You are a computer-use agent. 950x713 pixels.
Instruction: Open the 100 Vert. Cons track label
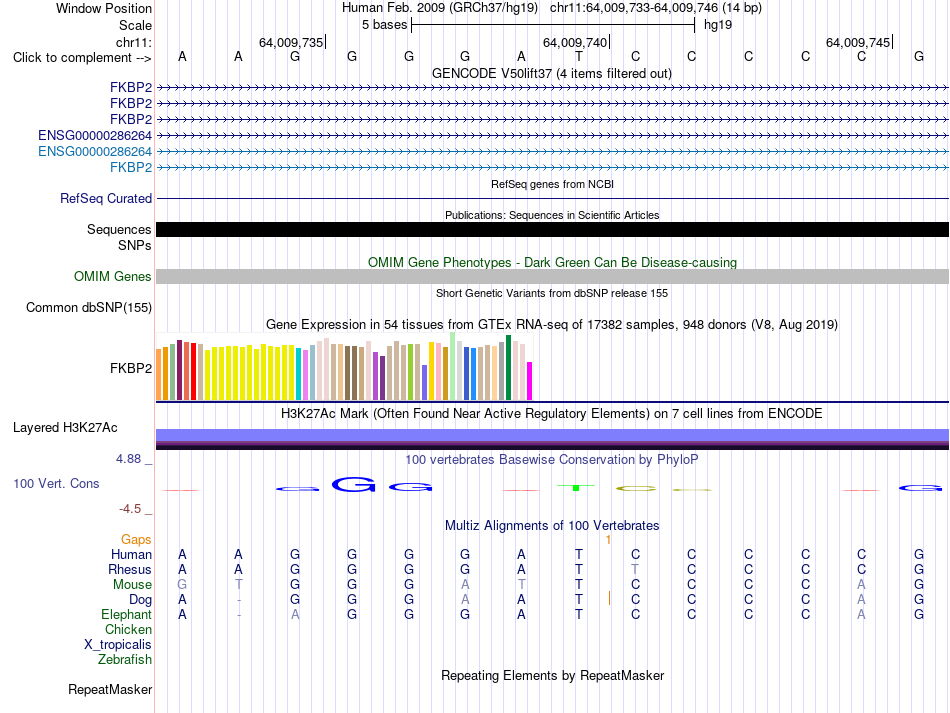(56, 483)
